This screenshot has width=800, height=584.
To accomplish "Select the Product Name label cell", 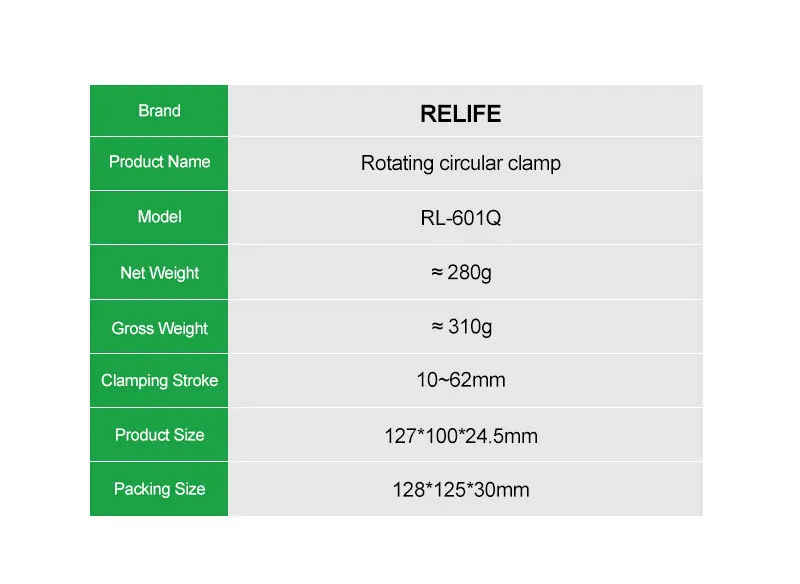I will coord(159,163).
